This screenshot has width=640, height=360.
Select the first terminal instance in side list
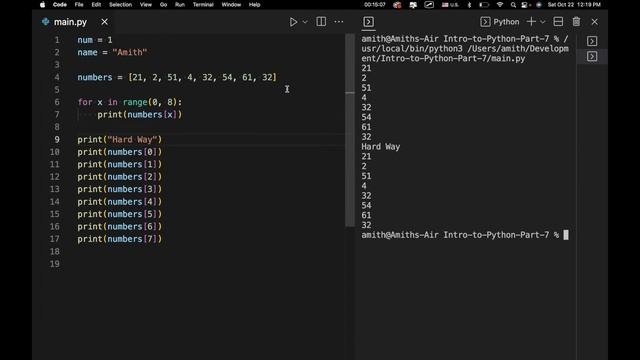tap(592, 41)
